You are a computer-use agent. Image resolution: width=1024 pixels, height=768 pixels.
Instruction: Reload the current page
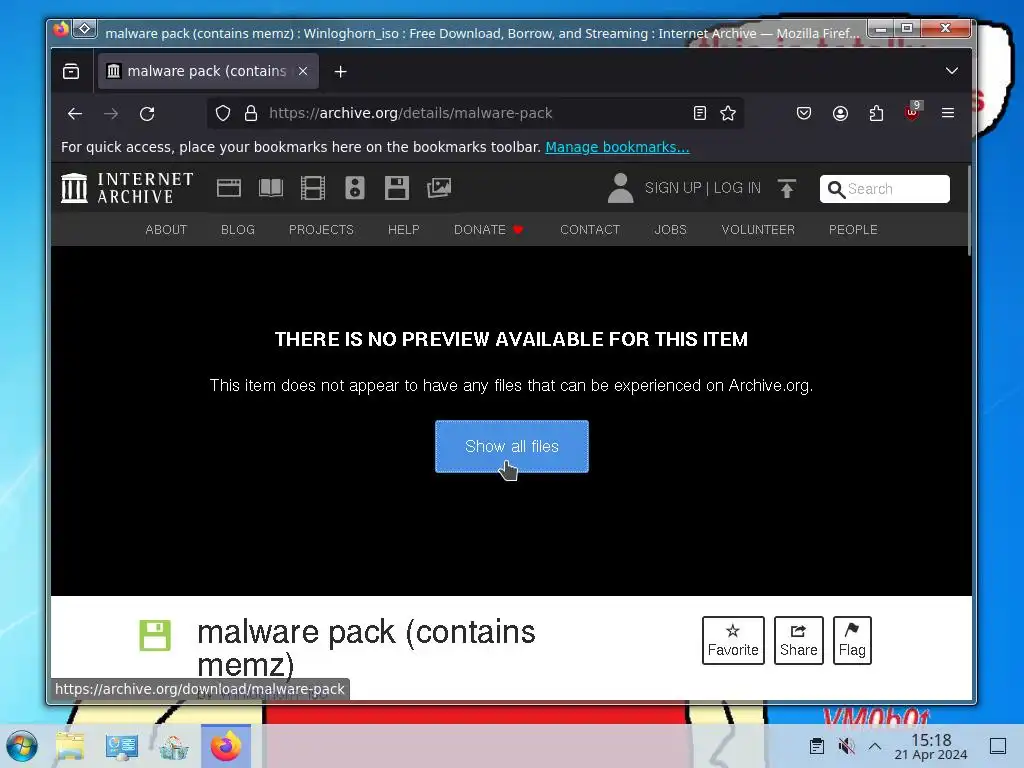(x=147, y=114)
